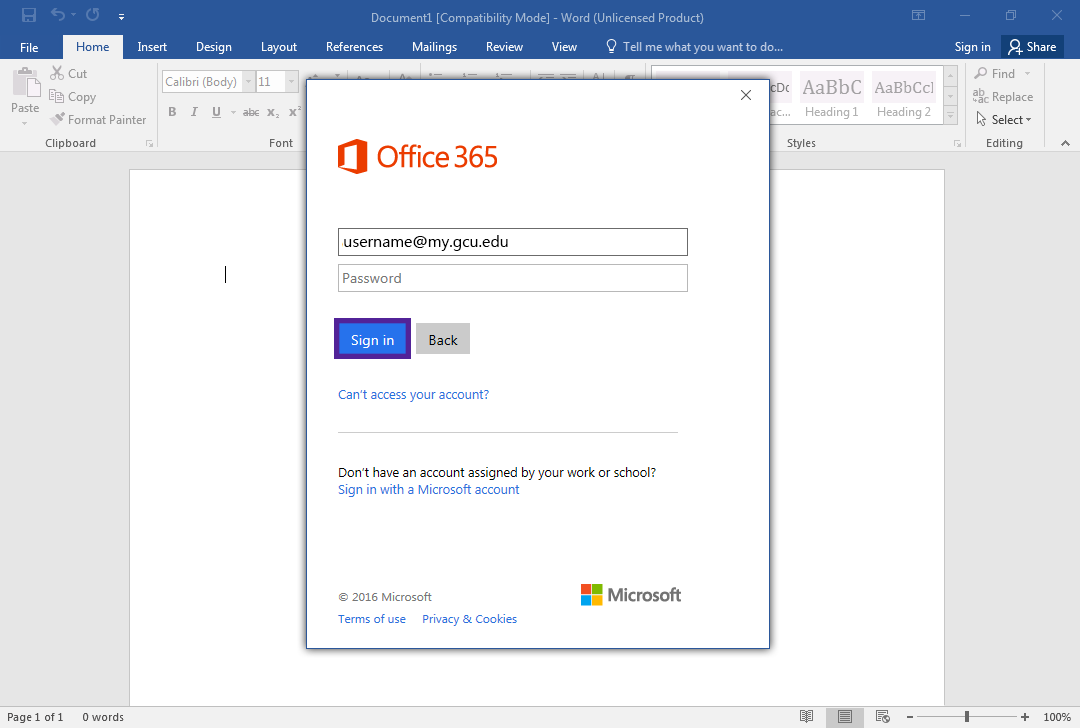Zoom in with the plus button

tap(1025, 717)
